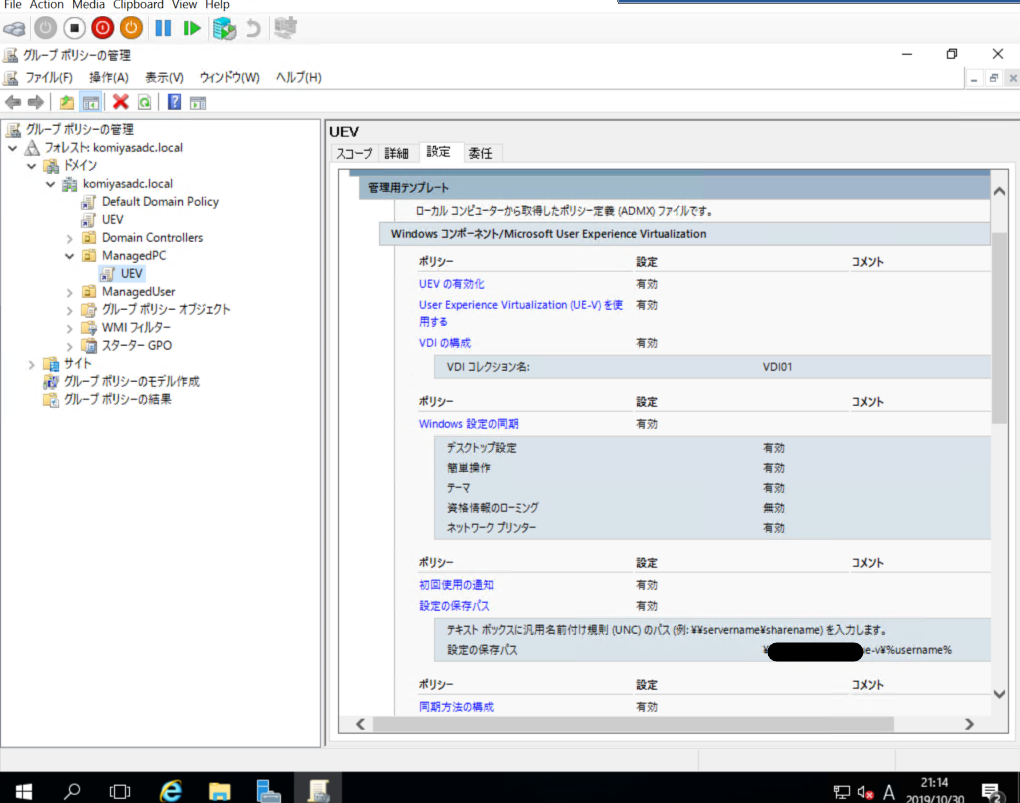The width and height of the screenshot is (1020, 803).
Task: Click the report vertical scrollbar down arrow
Action: (x=1000, y=694)
